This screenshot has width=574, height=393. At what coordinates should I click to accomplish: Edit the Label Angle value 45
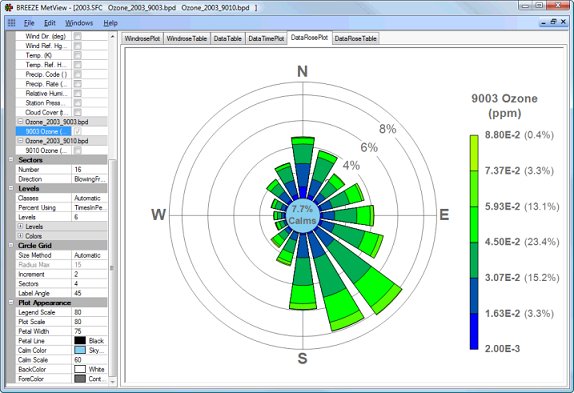pos(90,293)
